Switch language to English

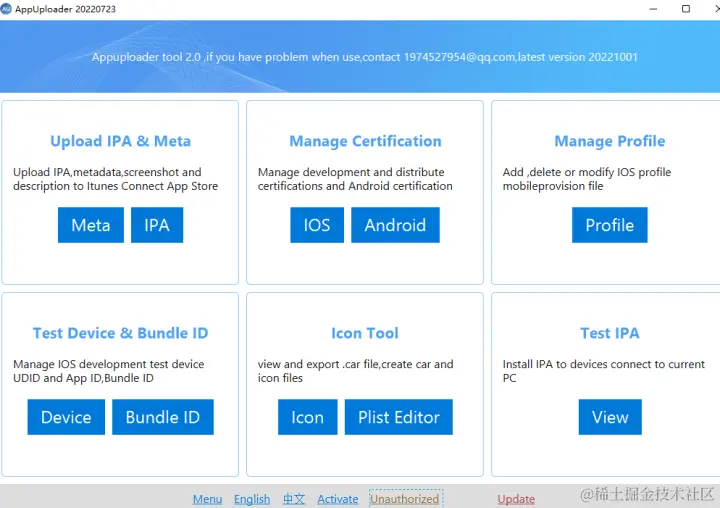tap(252, 499)
